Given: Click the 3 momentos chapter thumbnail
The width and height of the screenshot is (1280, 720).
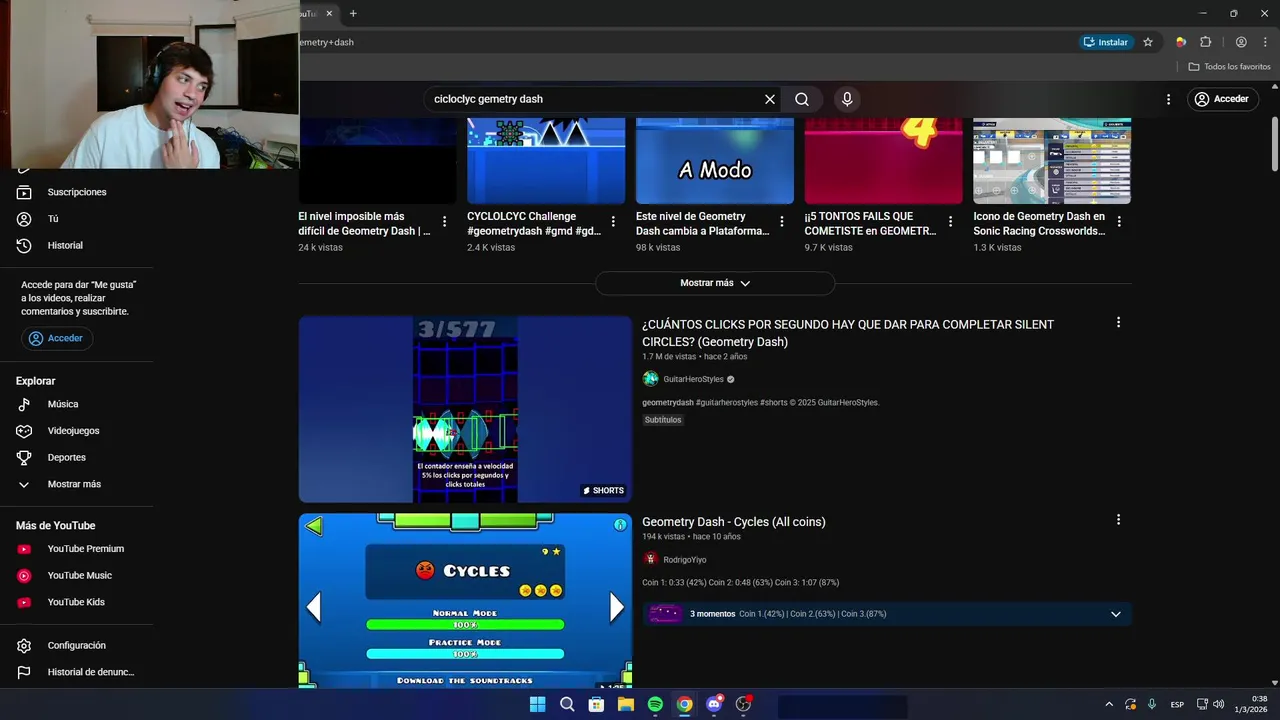Looking at the screenshot, I should coord(665,614).
